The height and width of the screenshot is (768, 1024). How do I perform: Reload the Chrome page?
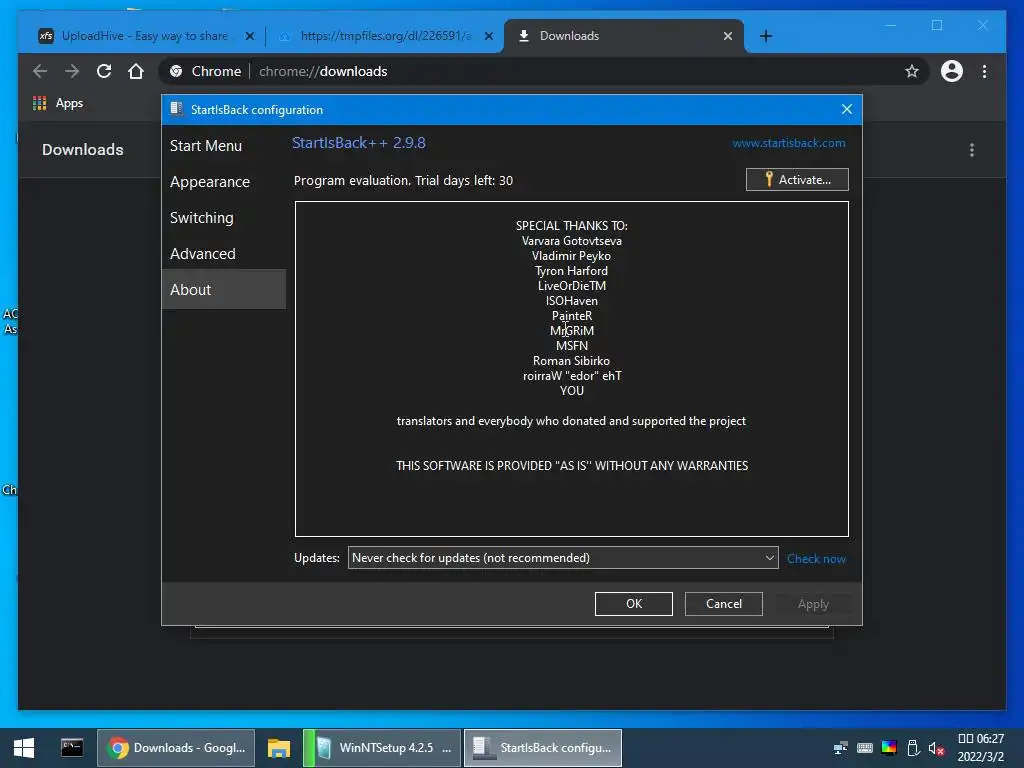[104, 71]
